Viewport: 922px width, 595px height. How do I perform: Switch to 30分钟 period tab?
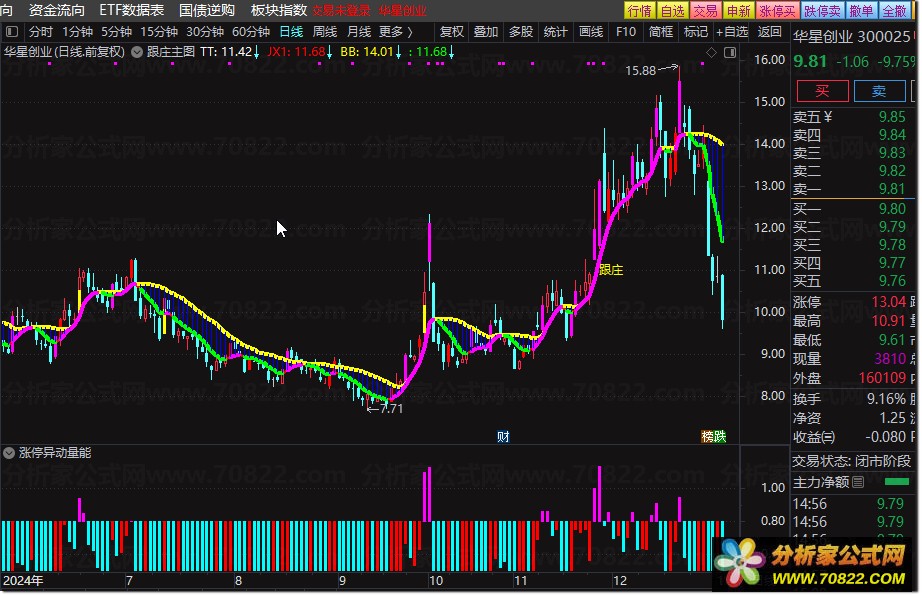tap(205, 32)
